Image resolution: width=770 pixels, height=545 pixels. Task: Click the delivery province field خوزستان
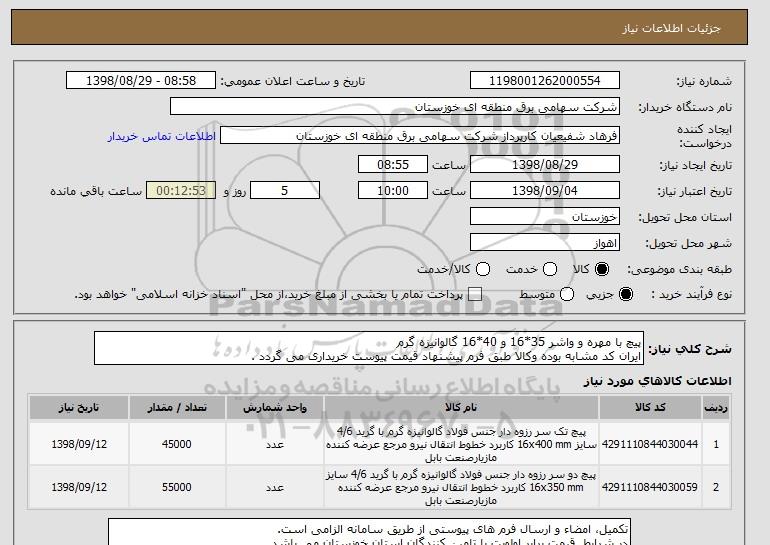tap(545, 217)
